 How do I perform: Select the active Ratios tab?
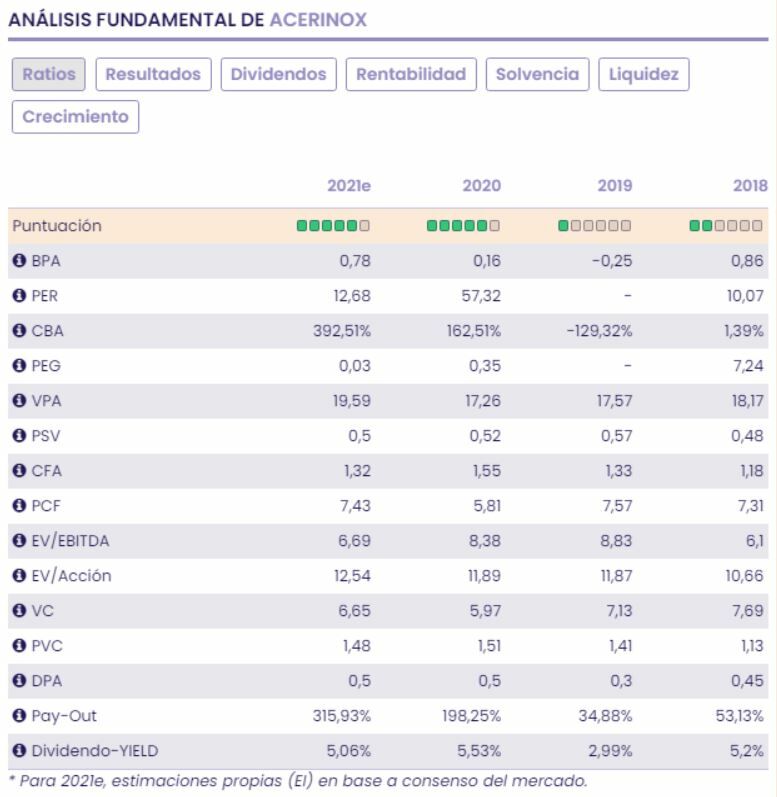click(49, 74)
